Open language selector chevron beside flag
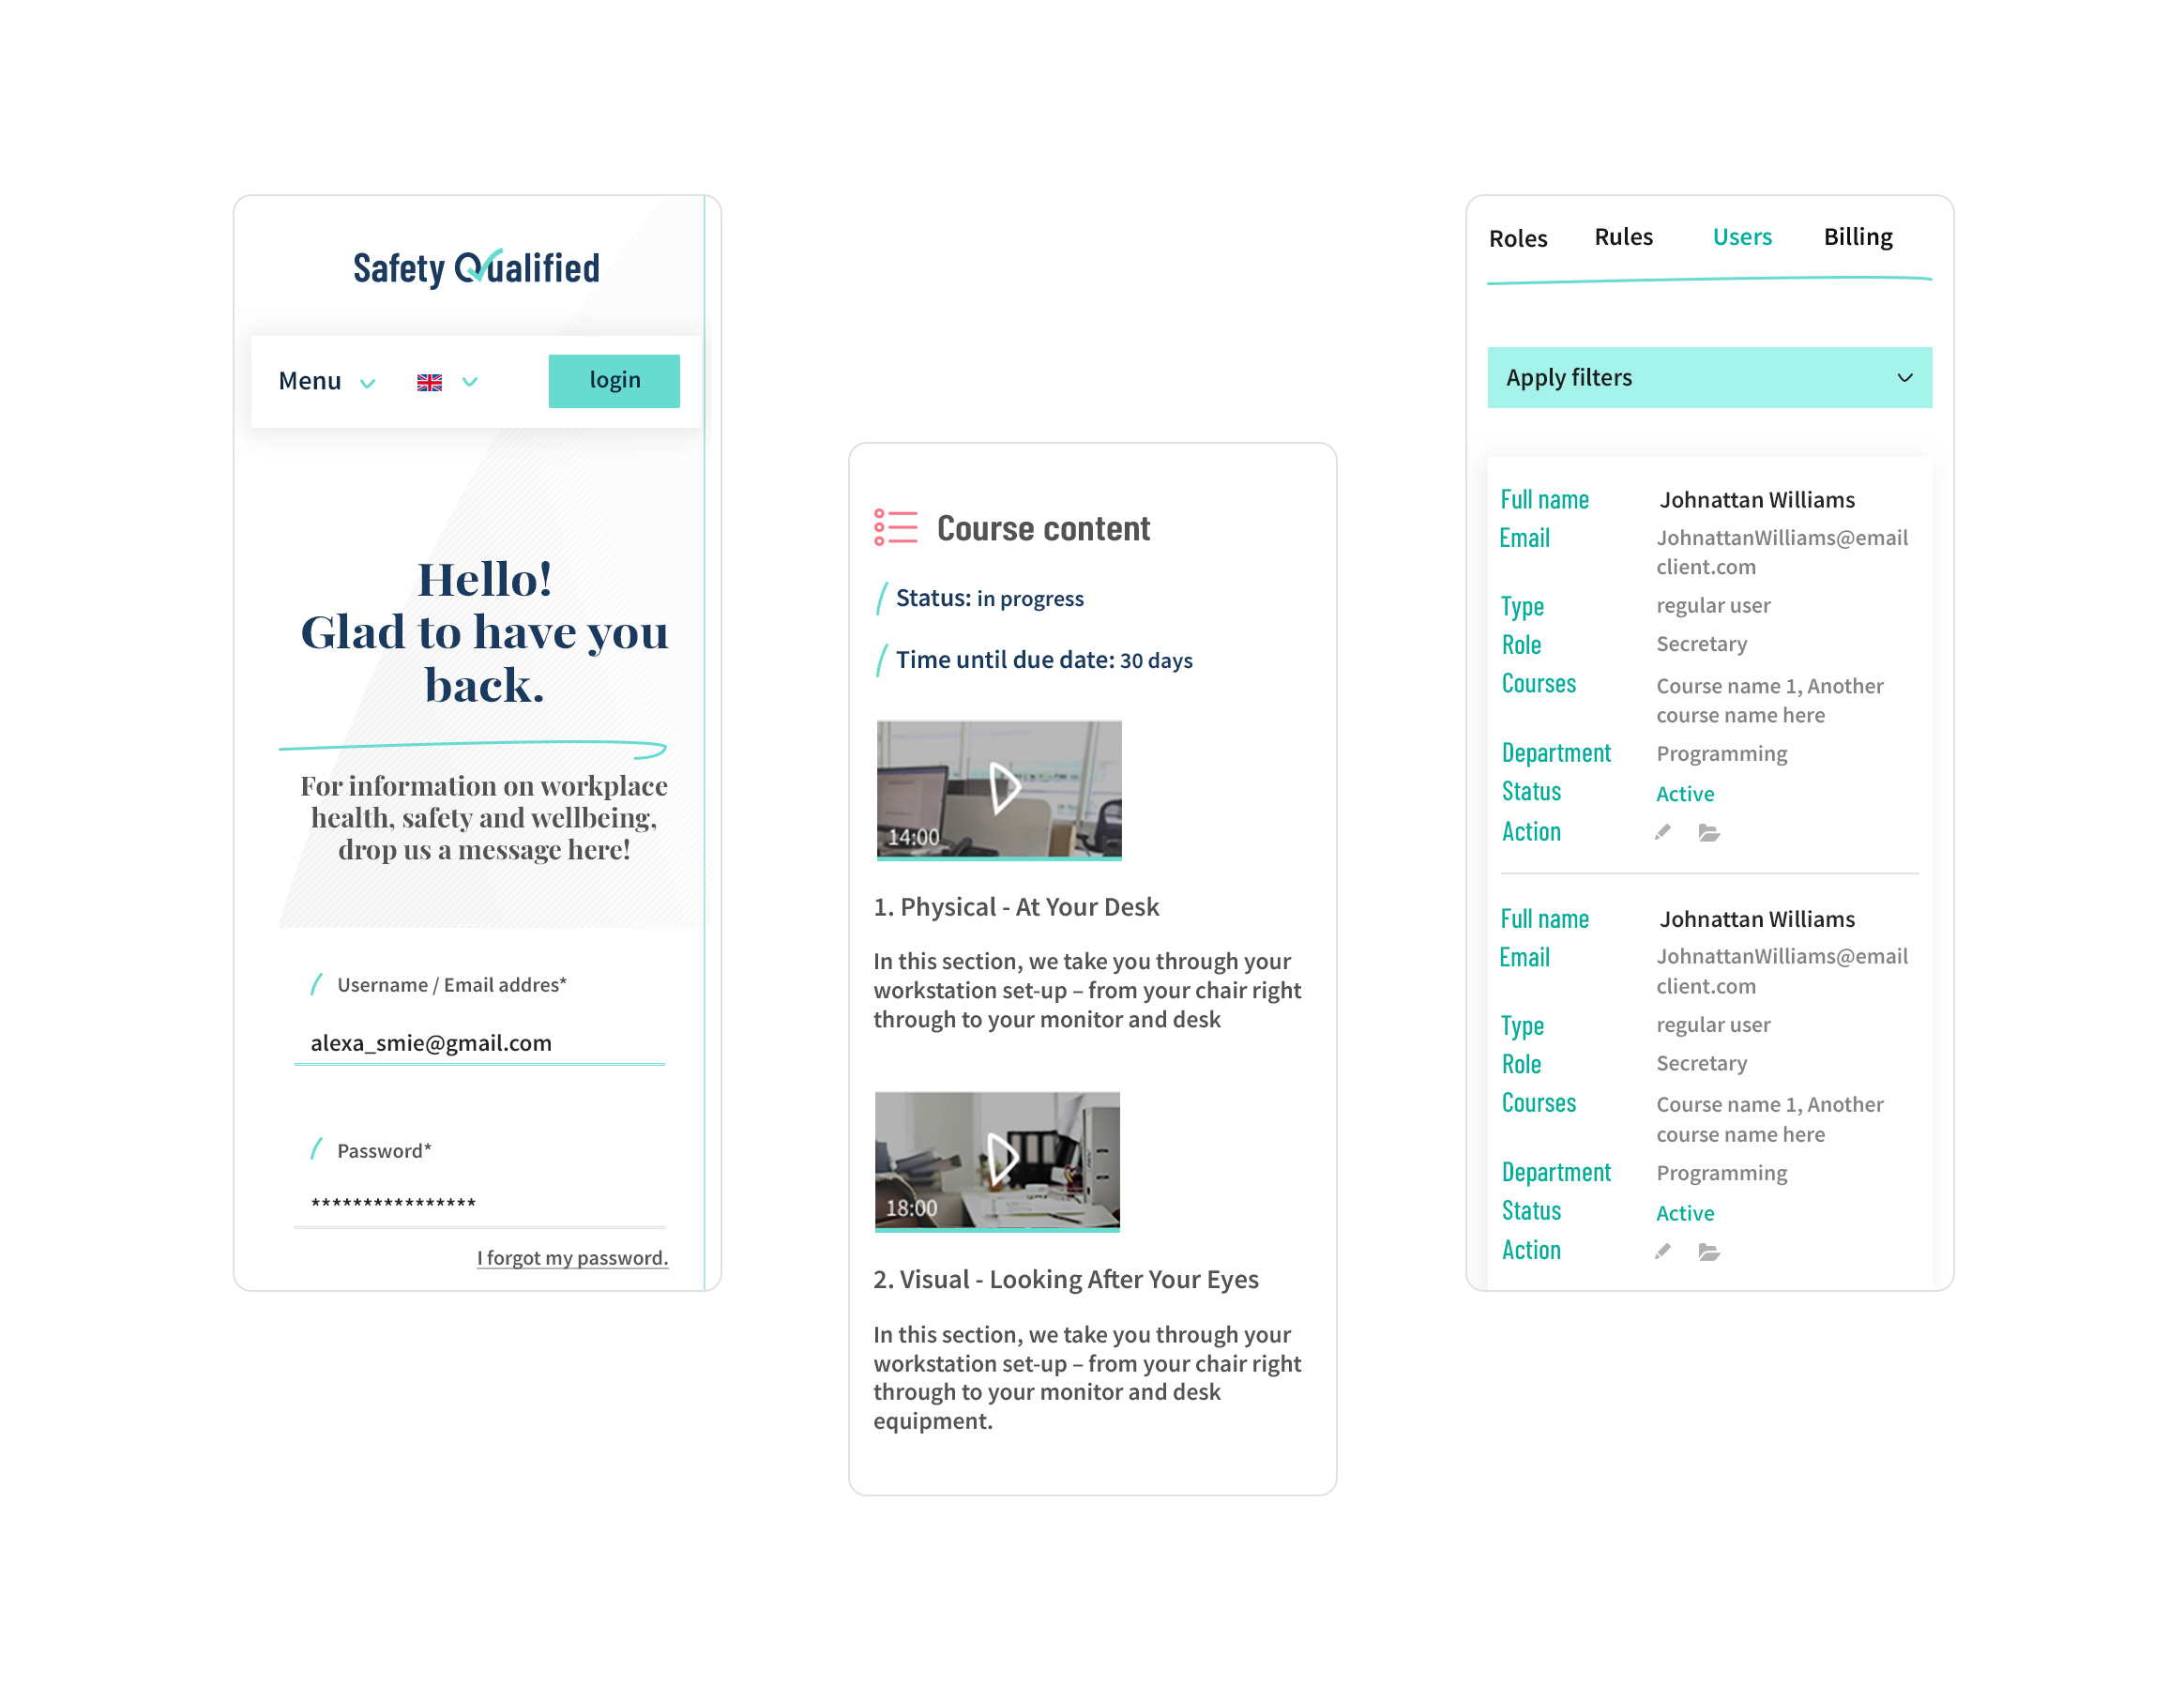Viewport: 2184px width, 1700px height. tap(470, 382)
